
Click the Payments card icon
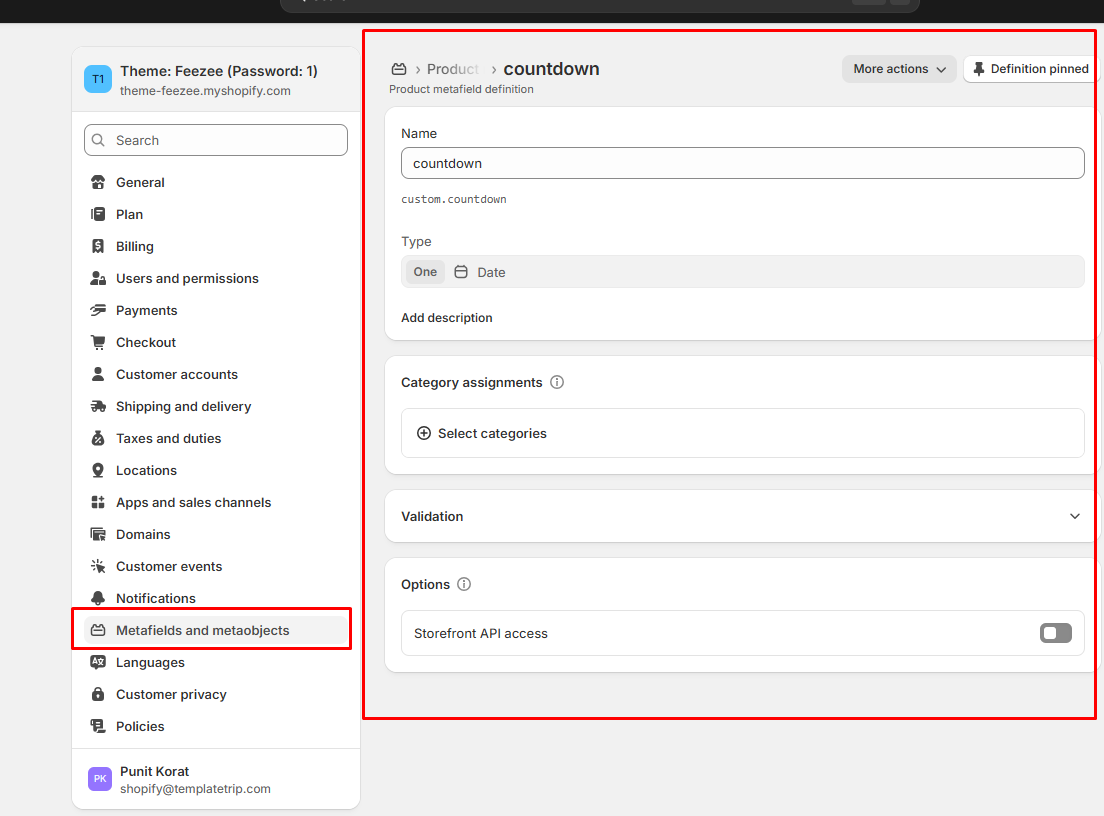click(98, 310)
